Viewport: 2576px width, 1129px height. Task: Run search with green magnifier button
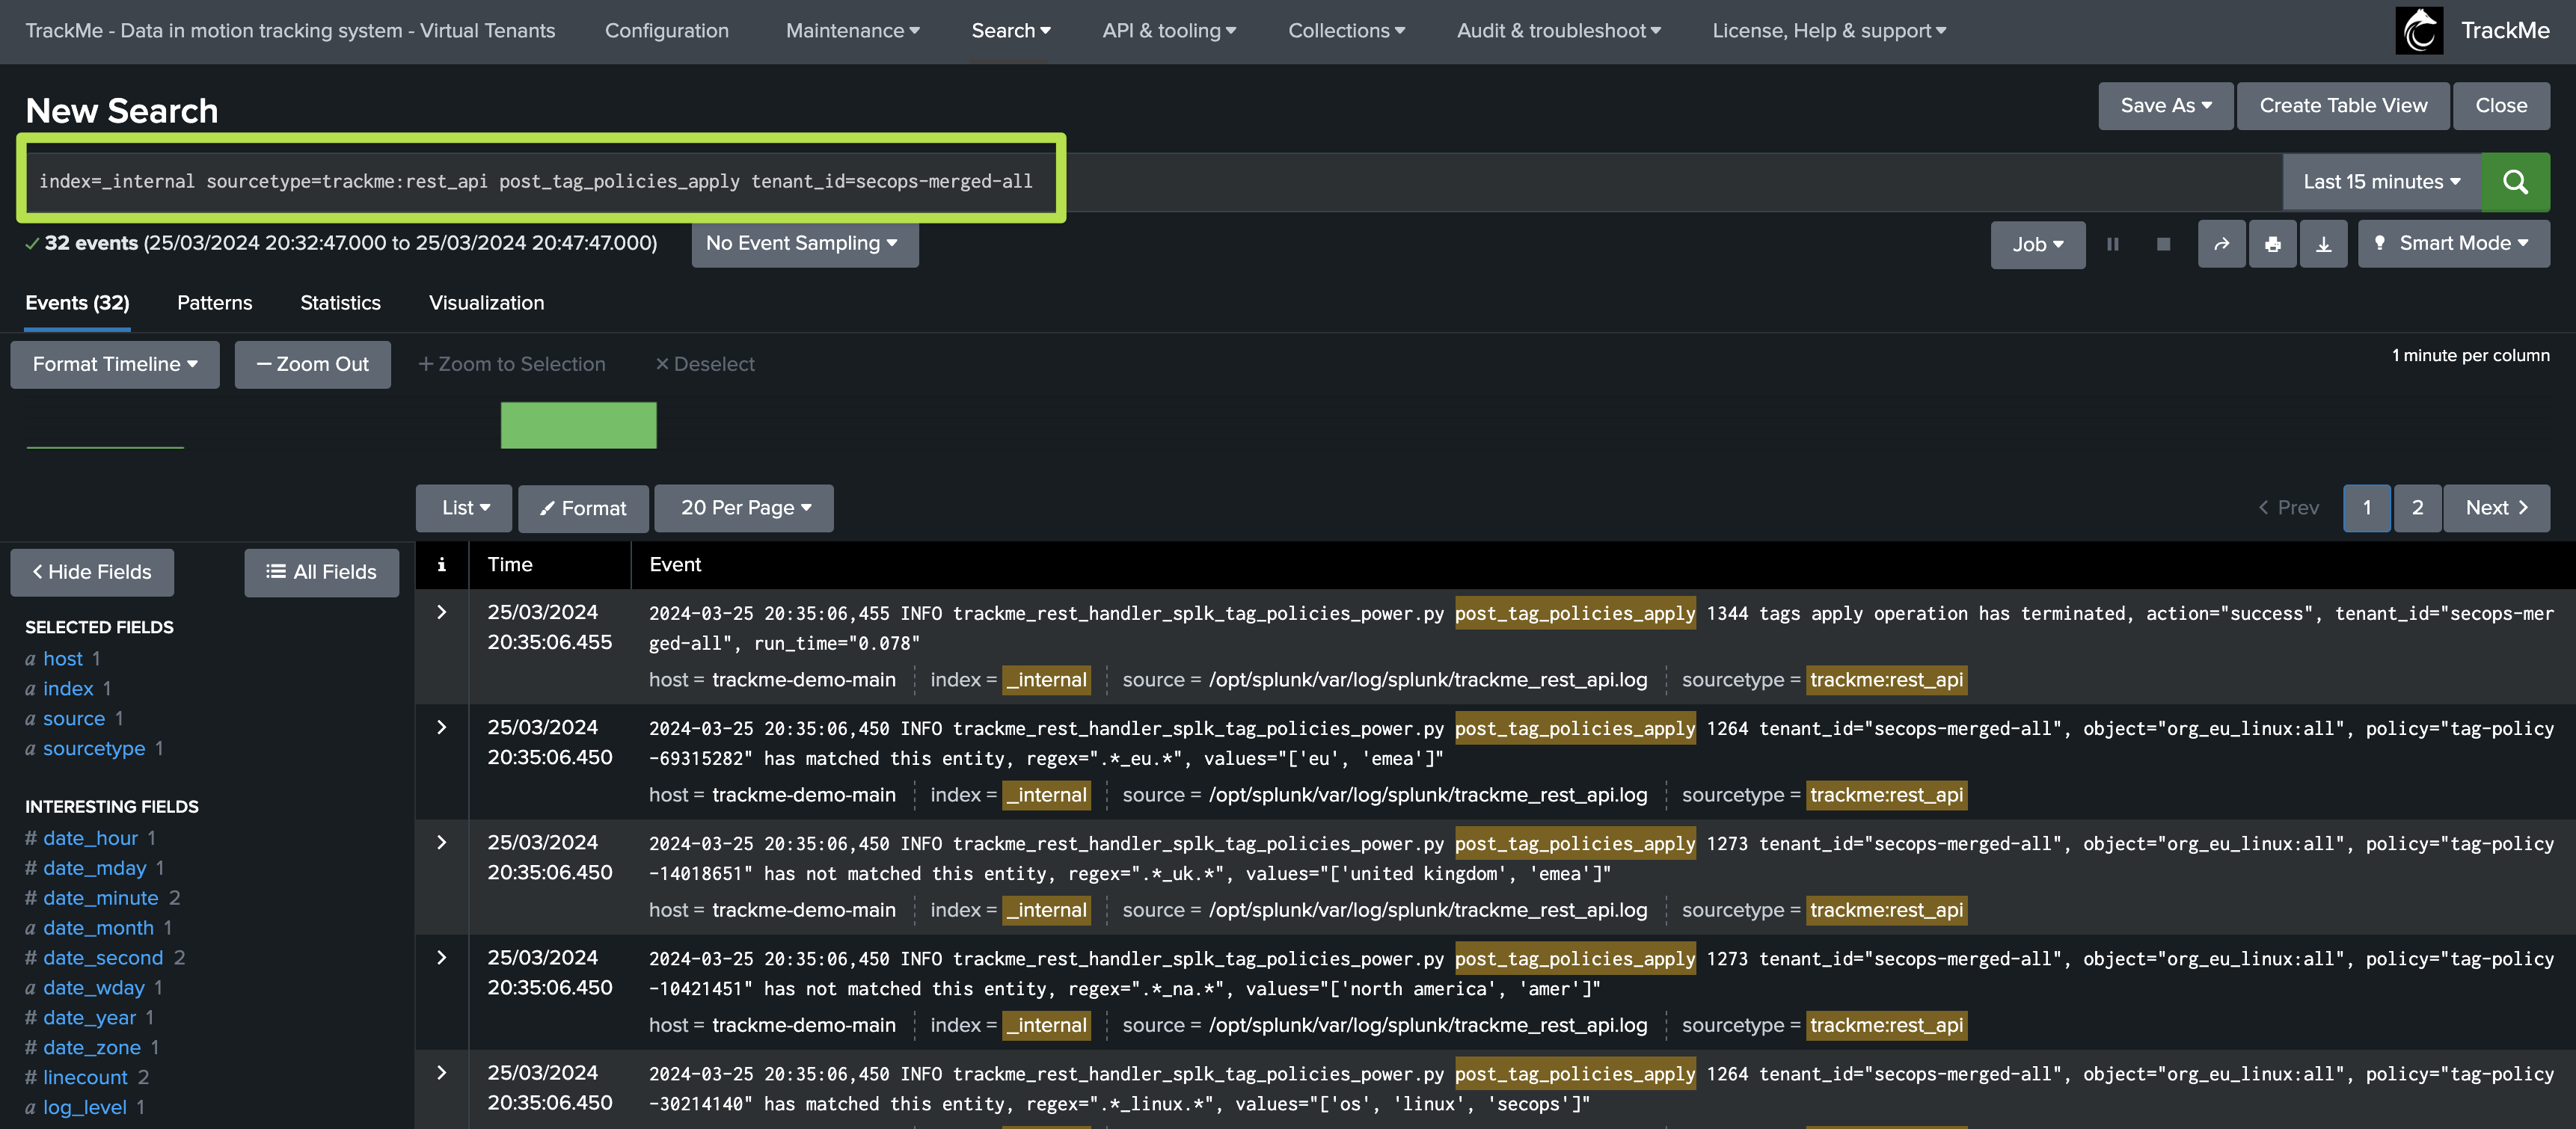(x=2515, y=182)
